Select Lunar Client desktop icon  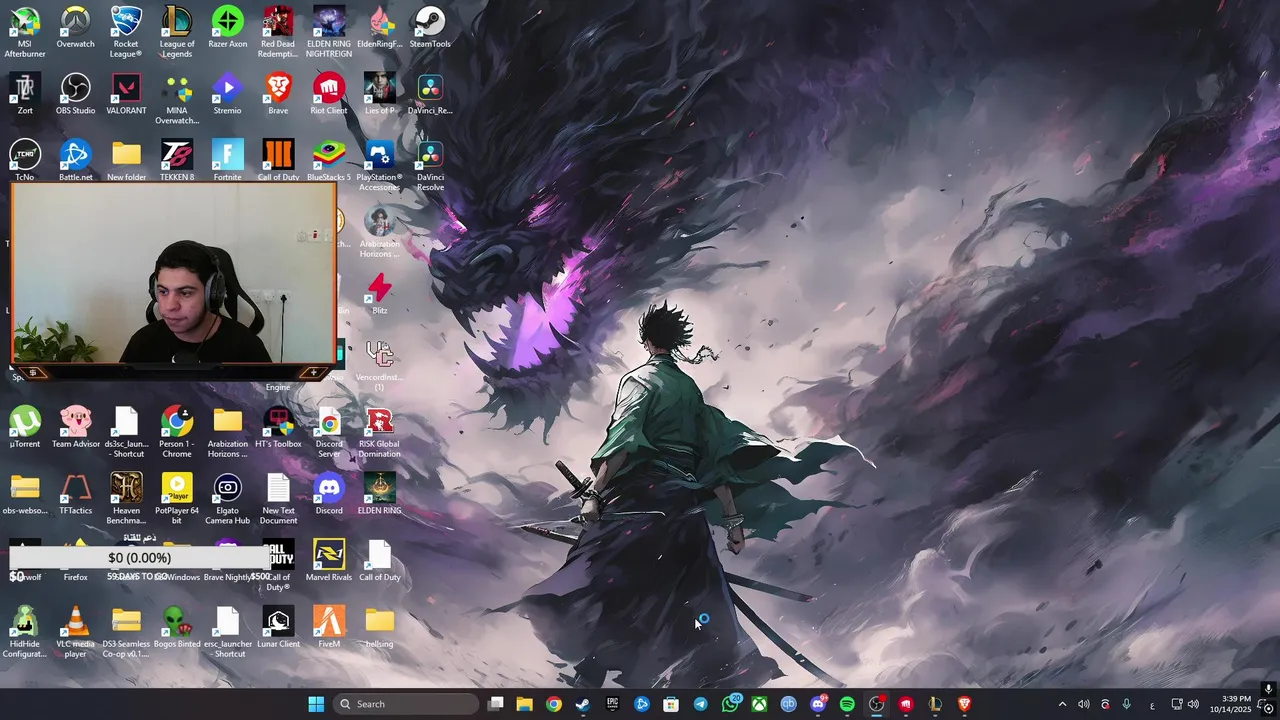click(x=278, y=628)
